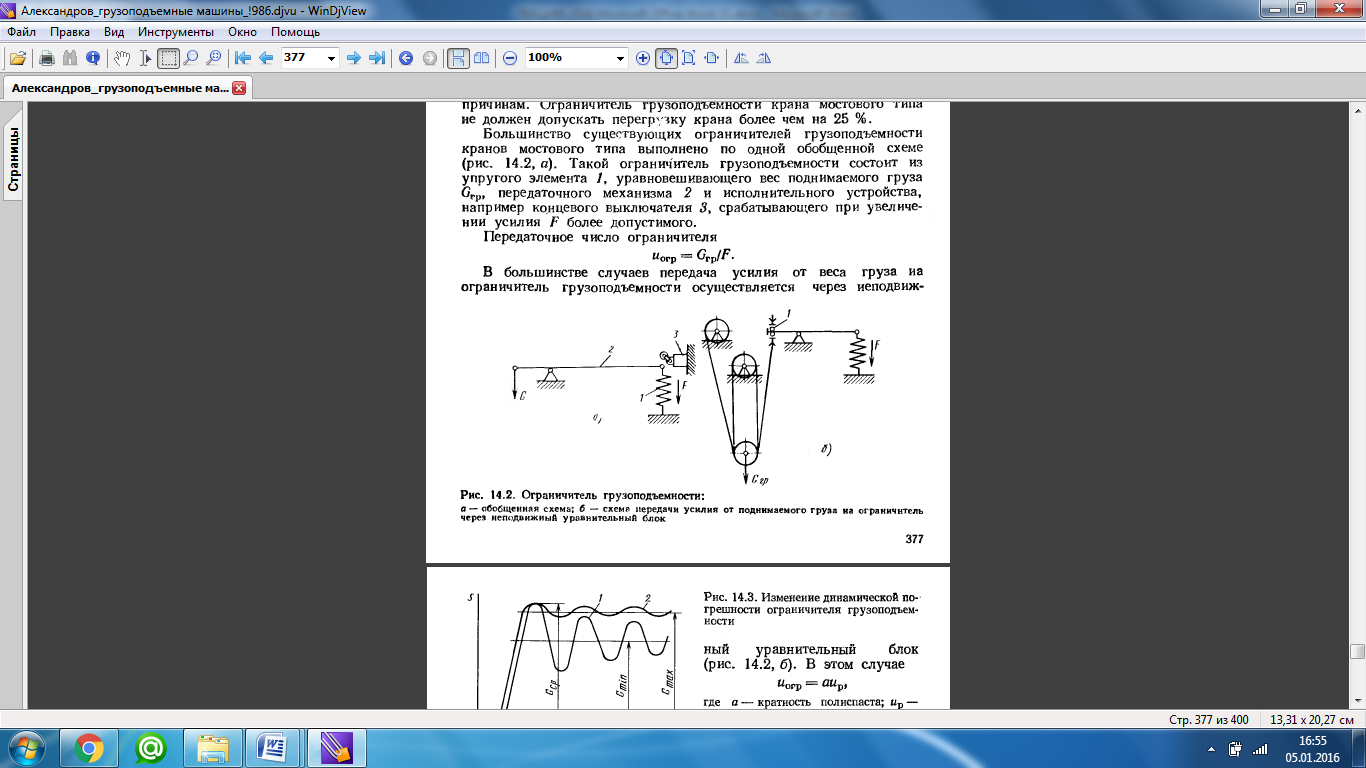Navigate back in view history
Screen dimensions: 1366x768
[406, 58]
